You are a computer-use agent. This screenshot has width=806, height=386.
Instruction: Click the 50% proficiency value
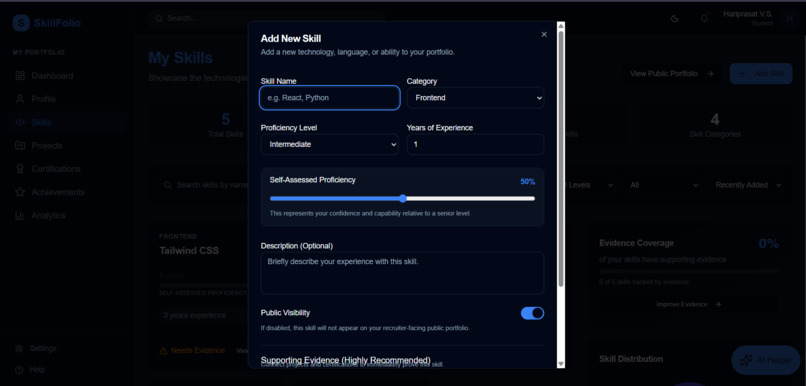click(527, 181)
